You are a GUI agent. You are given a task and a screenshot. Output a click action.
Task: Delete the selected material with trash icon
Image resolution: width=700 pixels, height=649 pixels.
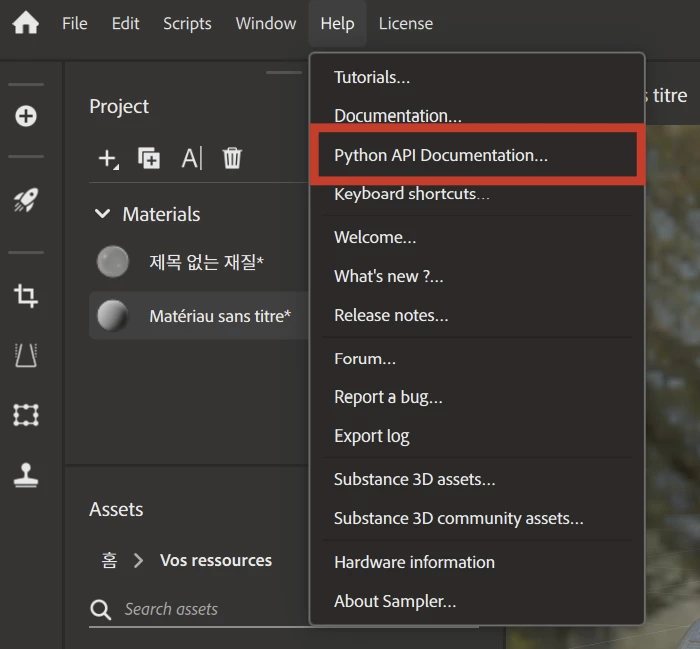click(232, 158)
